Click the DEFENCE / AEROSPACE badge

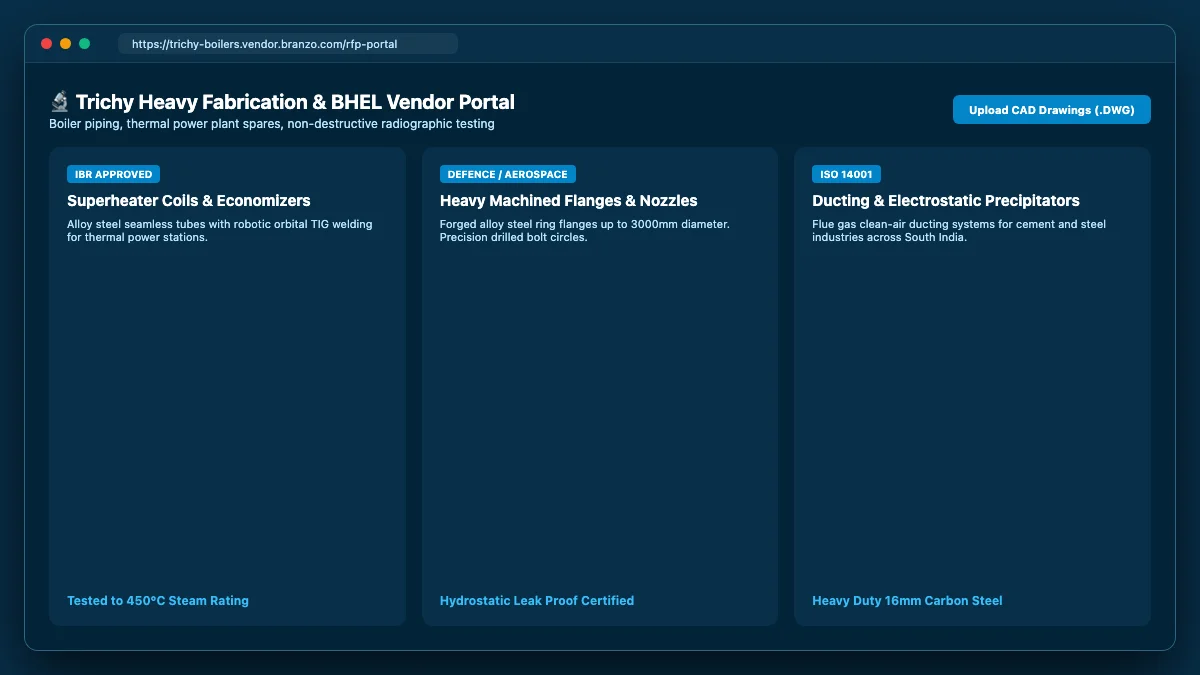[x=508, y=174]
